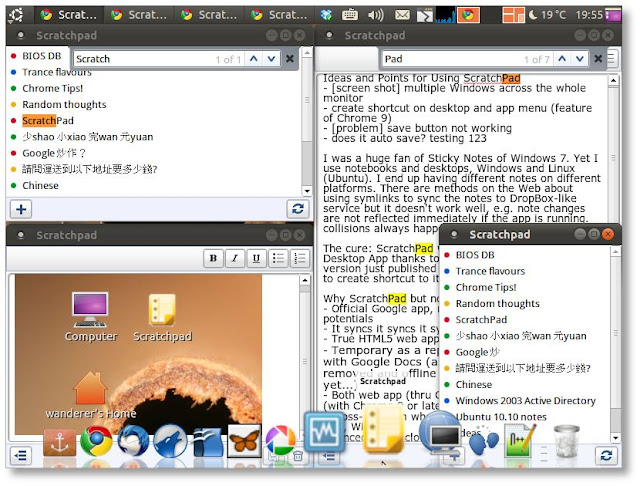Open the Ubuntu main menu logo
This screenshot has height=486, width=640.
16,15
